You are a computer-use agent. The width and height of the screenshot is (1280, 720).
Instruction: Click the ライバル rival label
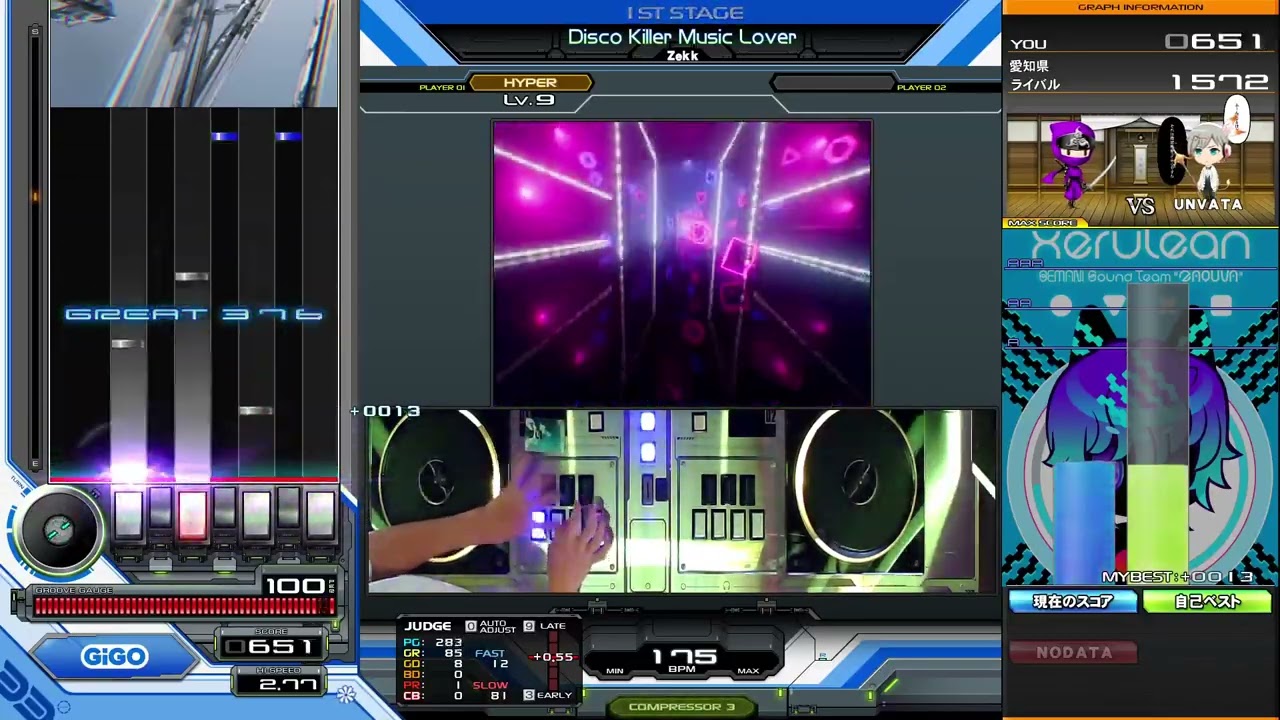click(1035, 85)
